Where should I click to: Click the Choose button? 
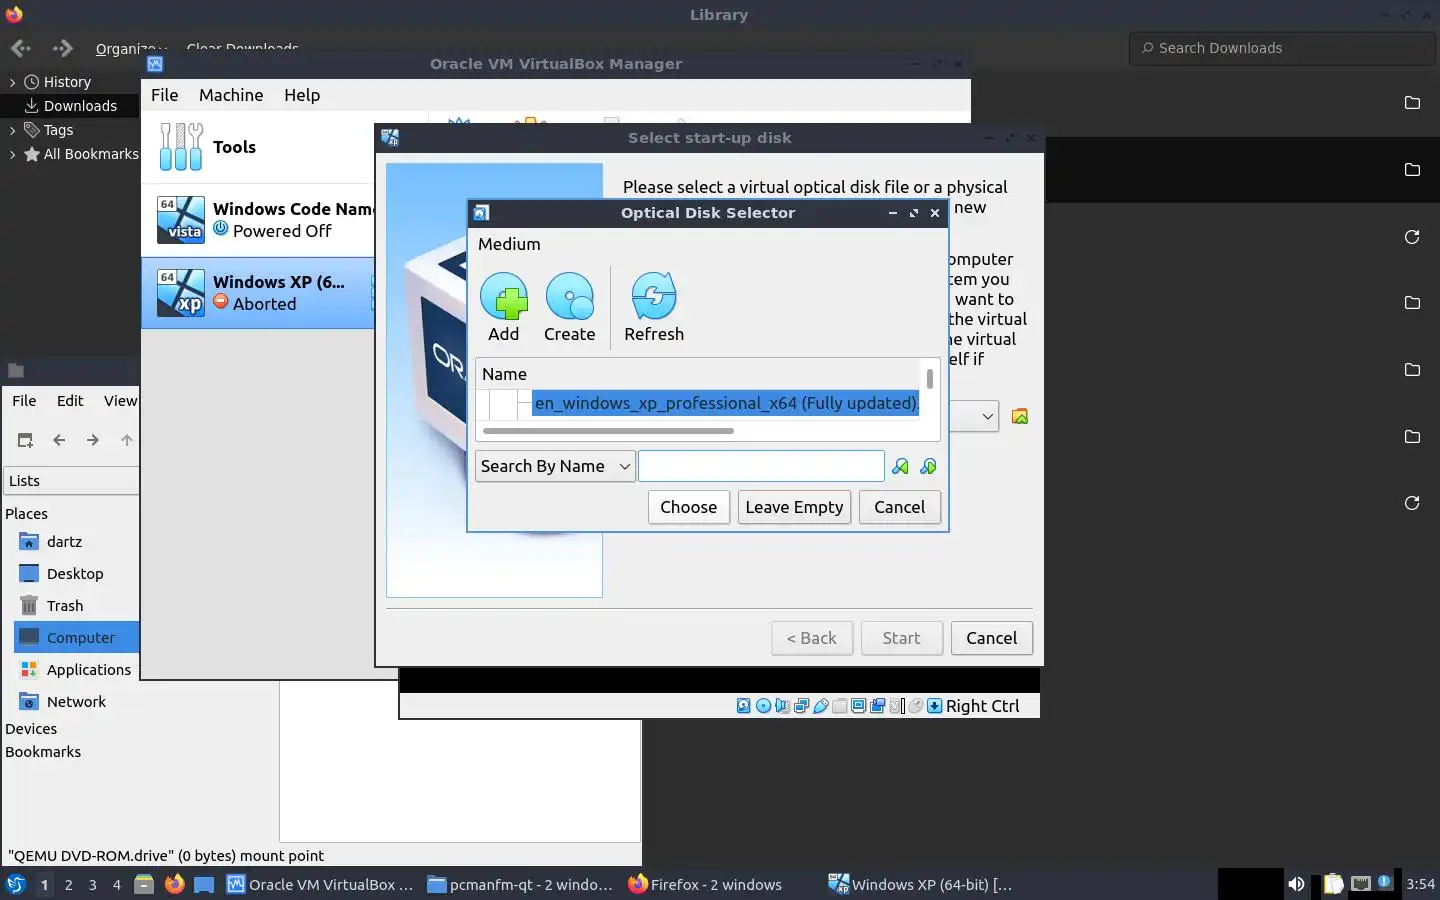(689, 507)
